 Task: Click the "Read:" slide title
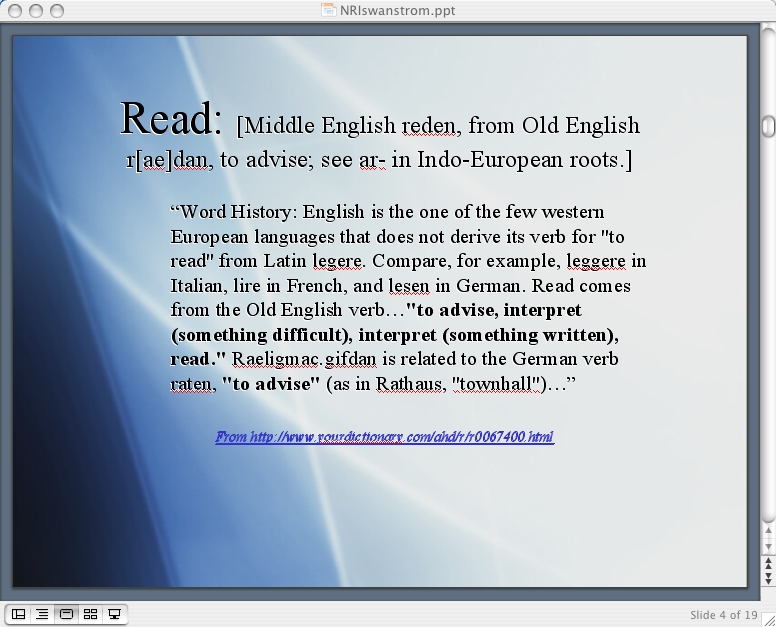tap(171, 119)
